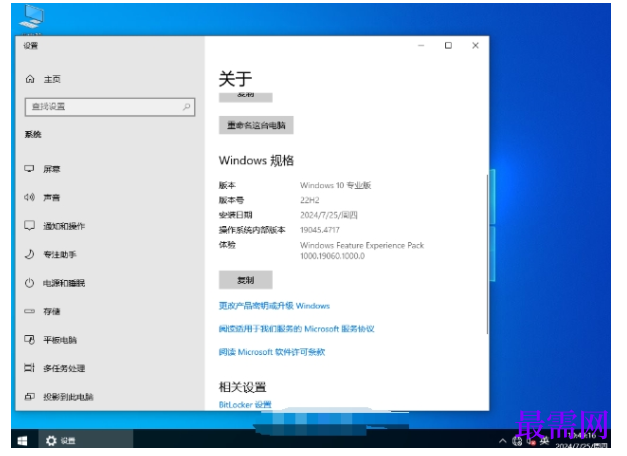The image size is (627, 456).
Task: Open This PC desktop icon
Action: click(x=32, y=18)
